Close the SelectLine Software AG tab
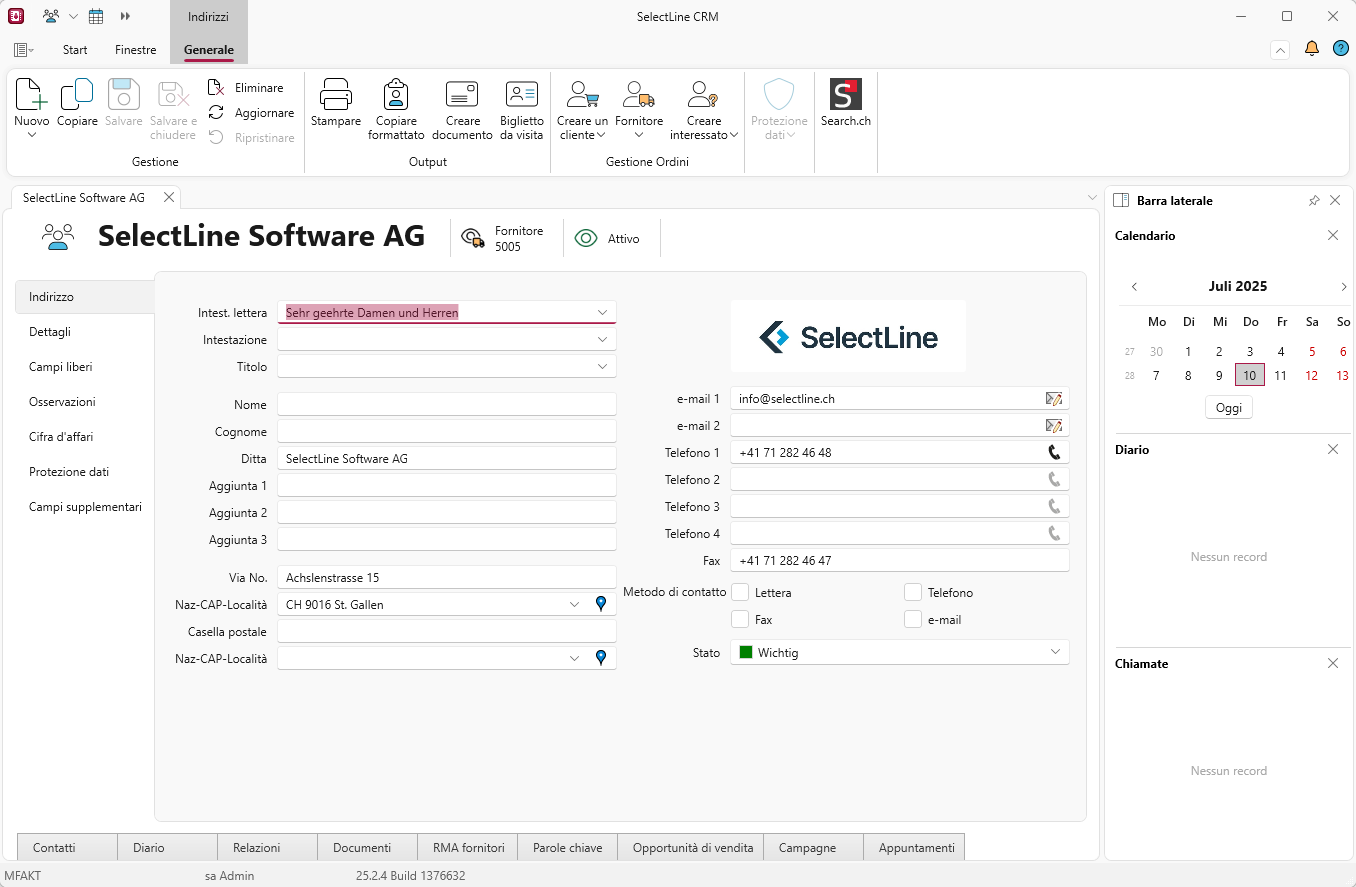The height and width of the screenshot is (887, 1356). click(168, 198)
